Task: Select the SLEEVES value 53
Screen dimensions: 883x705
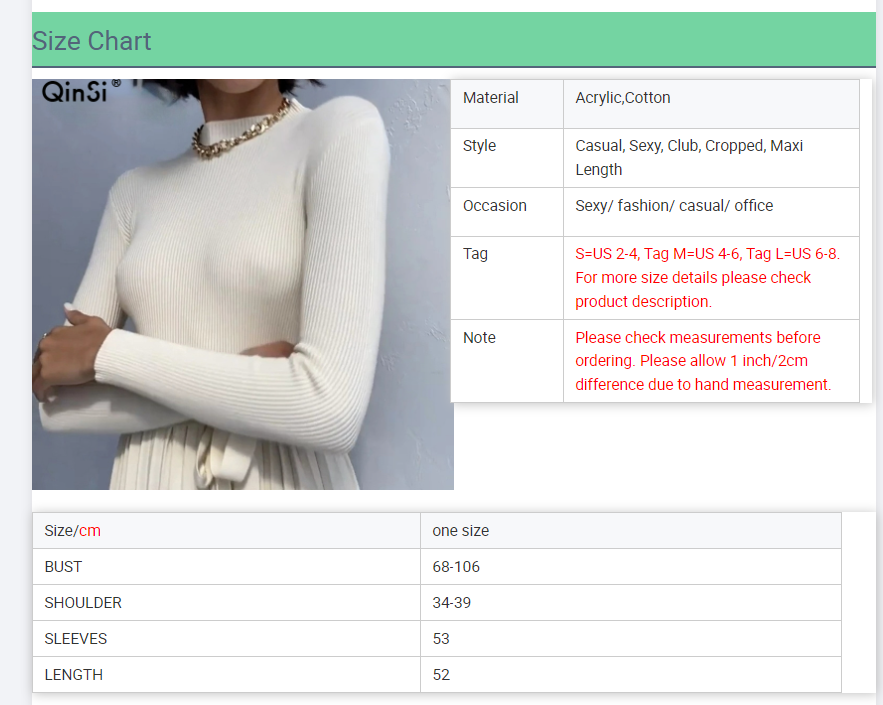Action: click(x=441, y=639)
